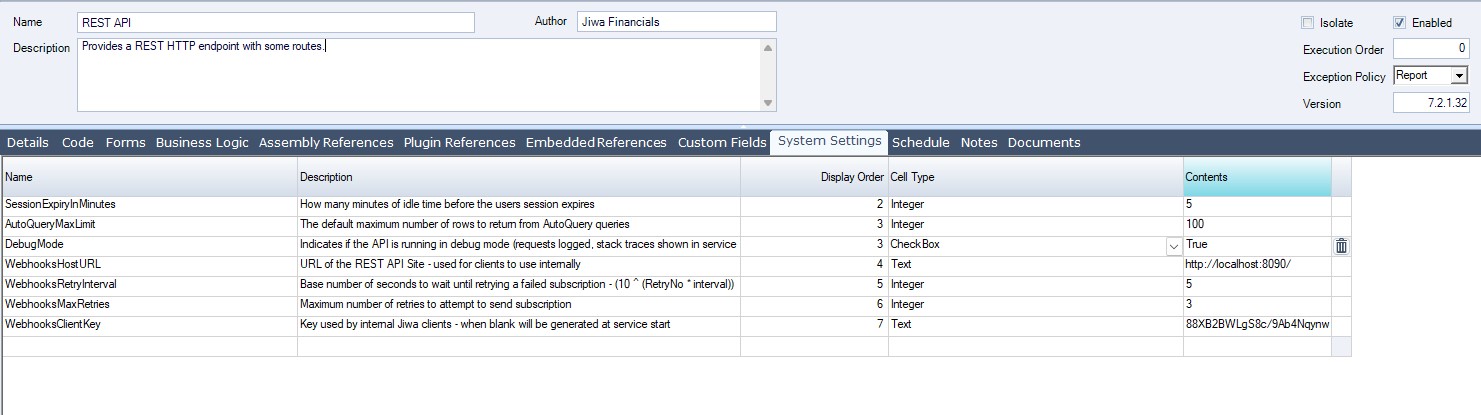Click the SessionExpiryInMinutes name cell
Image resolution: width=1481 pixels, height=415 pixels.
pos(150,204)
